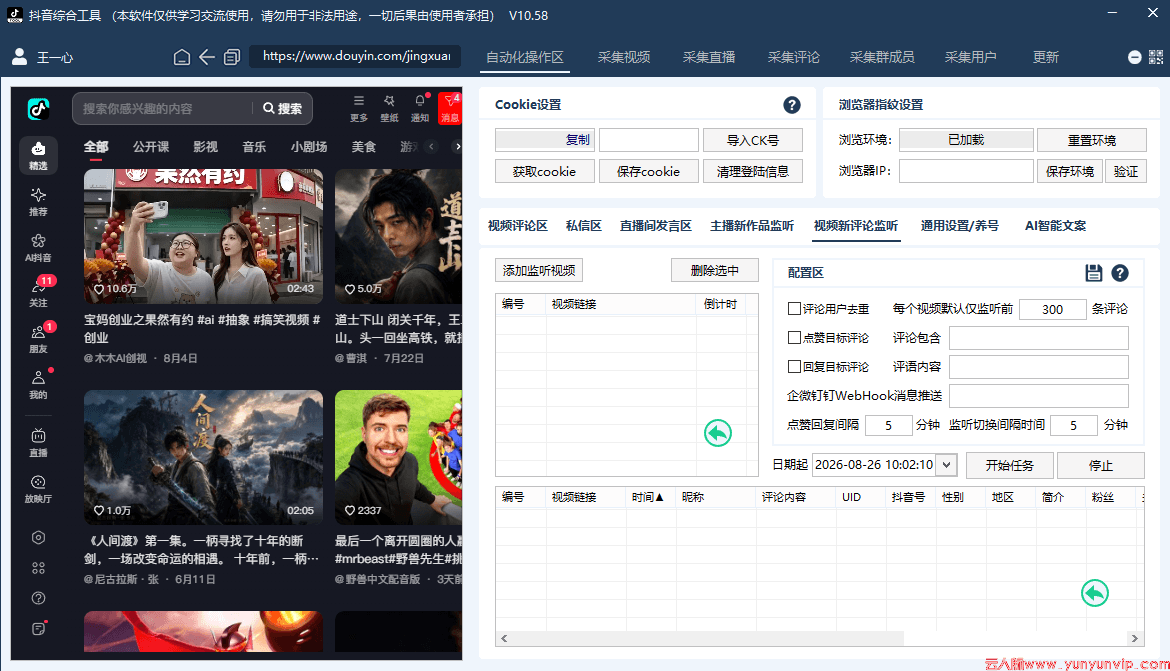Open 通知 bell icon in Douyin header
This screenshot has width=1170, height=671.
pos(420,108)
